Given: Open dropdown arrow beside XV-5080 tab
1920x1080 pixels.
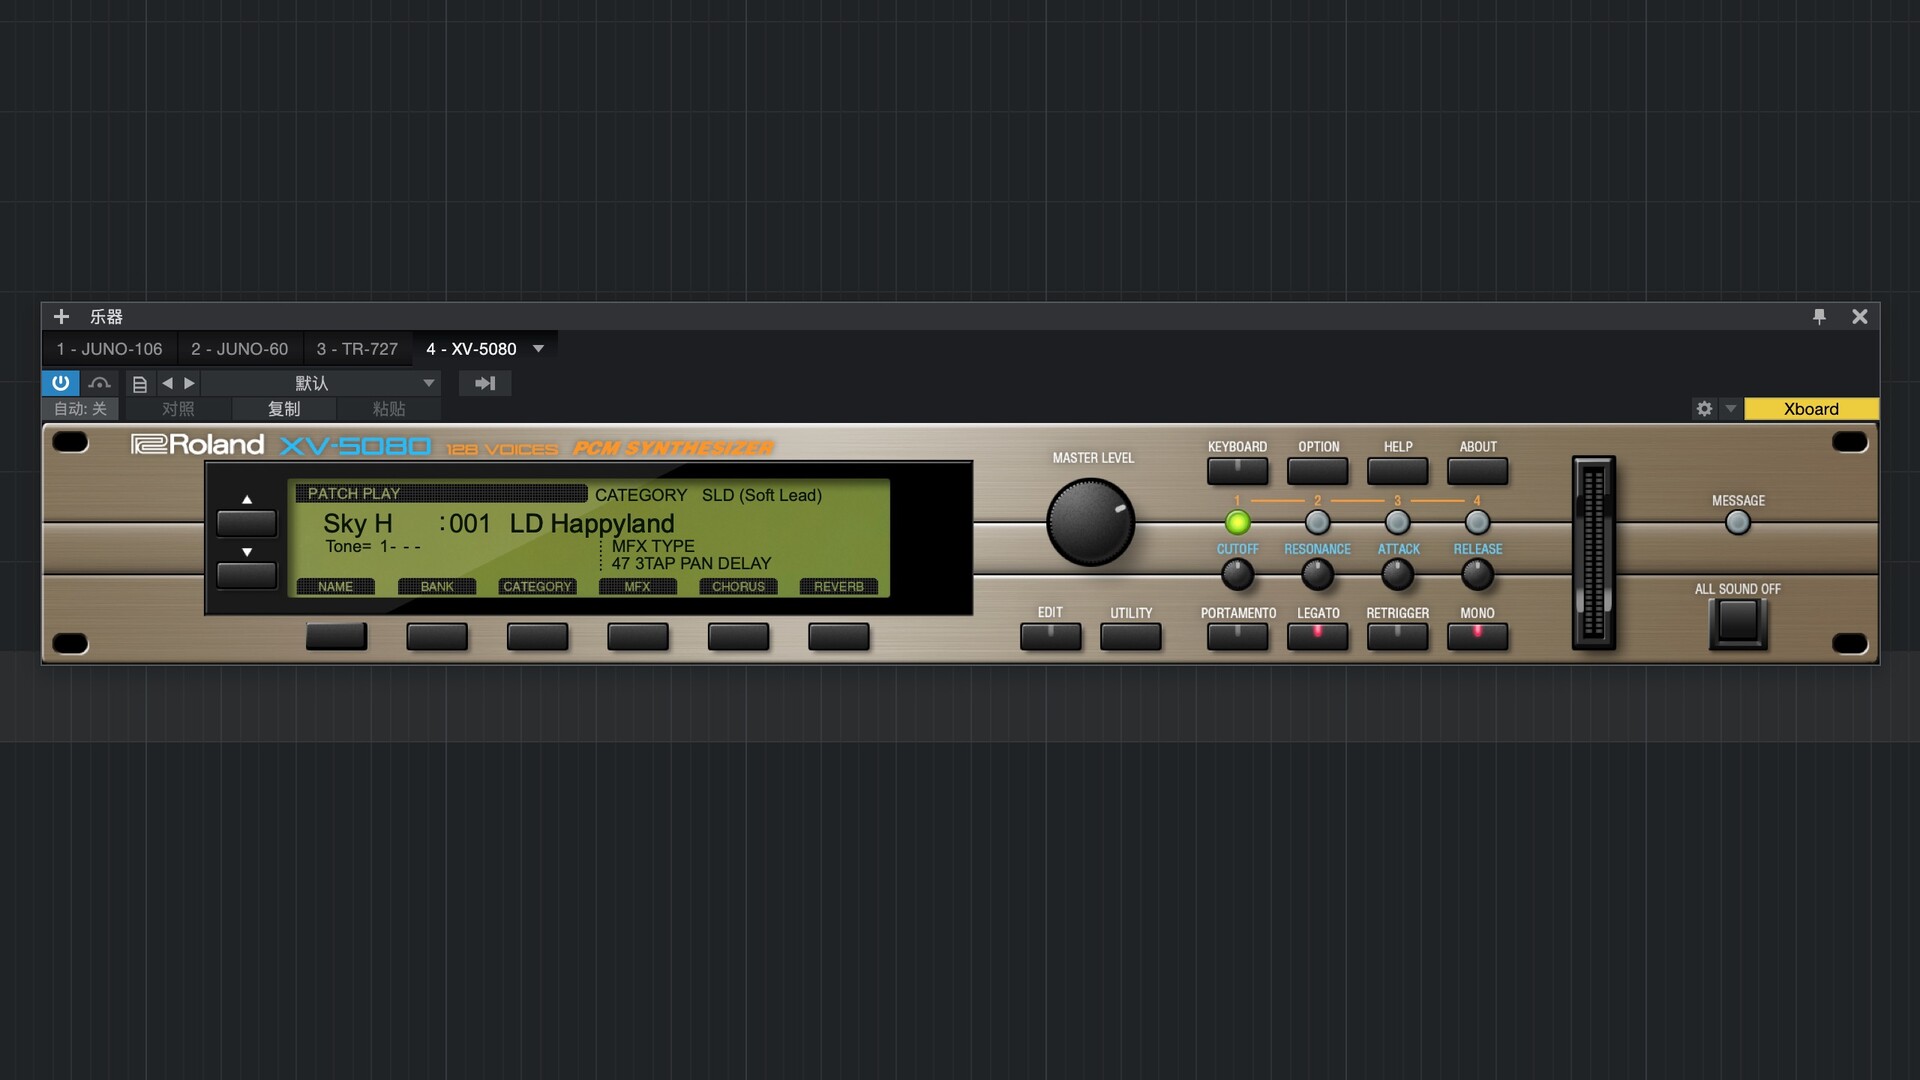Looking at the screenshot, I should pos(538,349).
